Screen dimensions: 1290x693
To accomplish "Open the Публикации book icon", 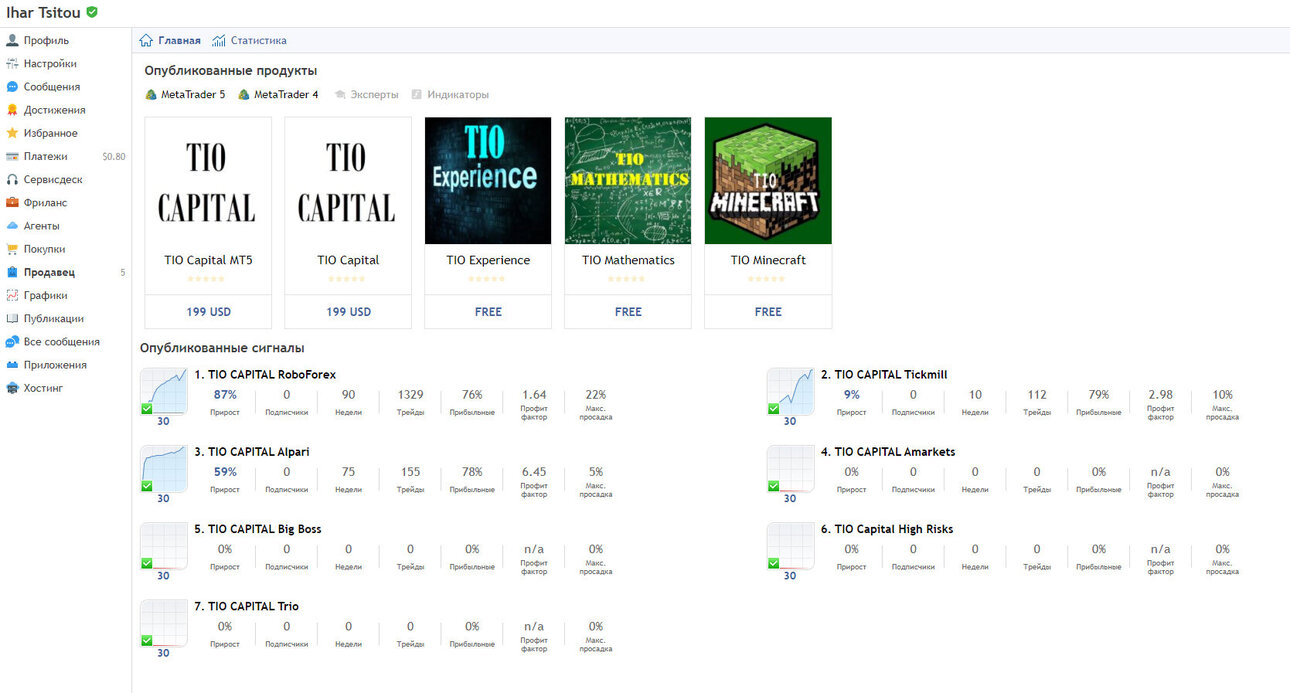I will pos(12,318).
